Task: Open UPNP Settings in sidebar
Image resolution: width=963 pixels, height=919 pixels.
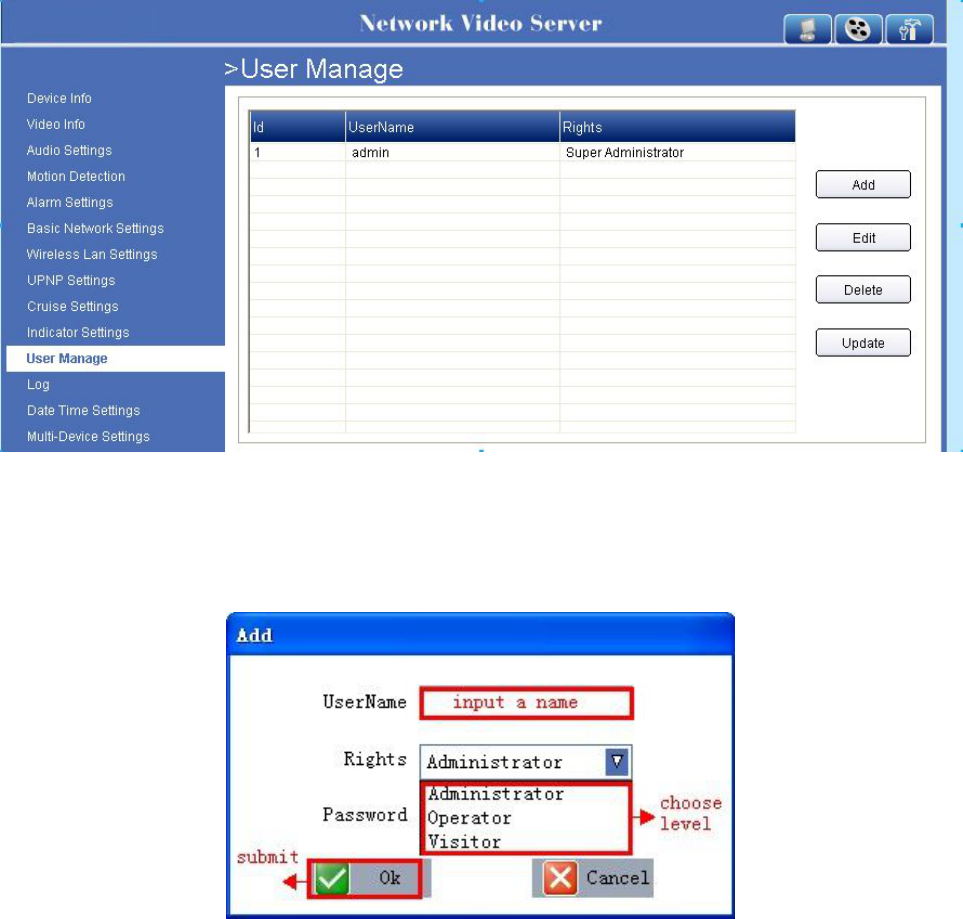Action: click(71, 280)
